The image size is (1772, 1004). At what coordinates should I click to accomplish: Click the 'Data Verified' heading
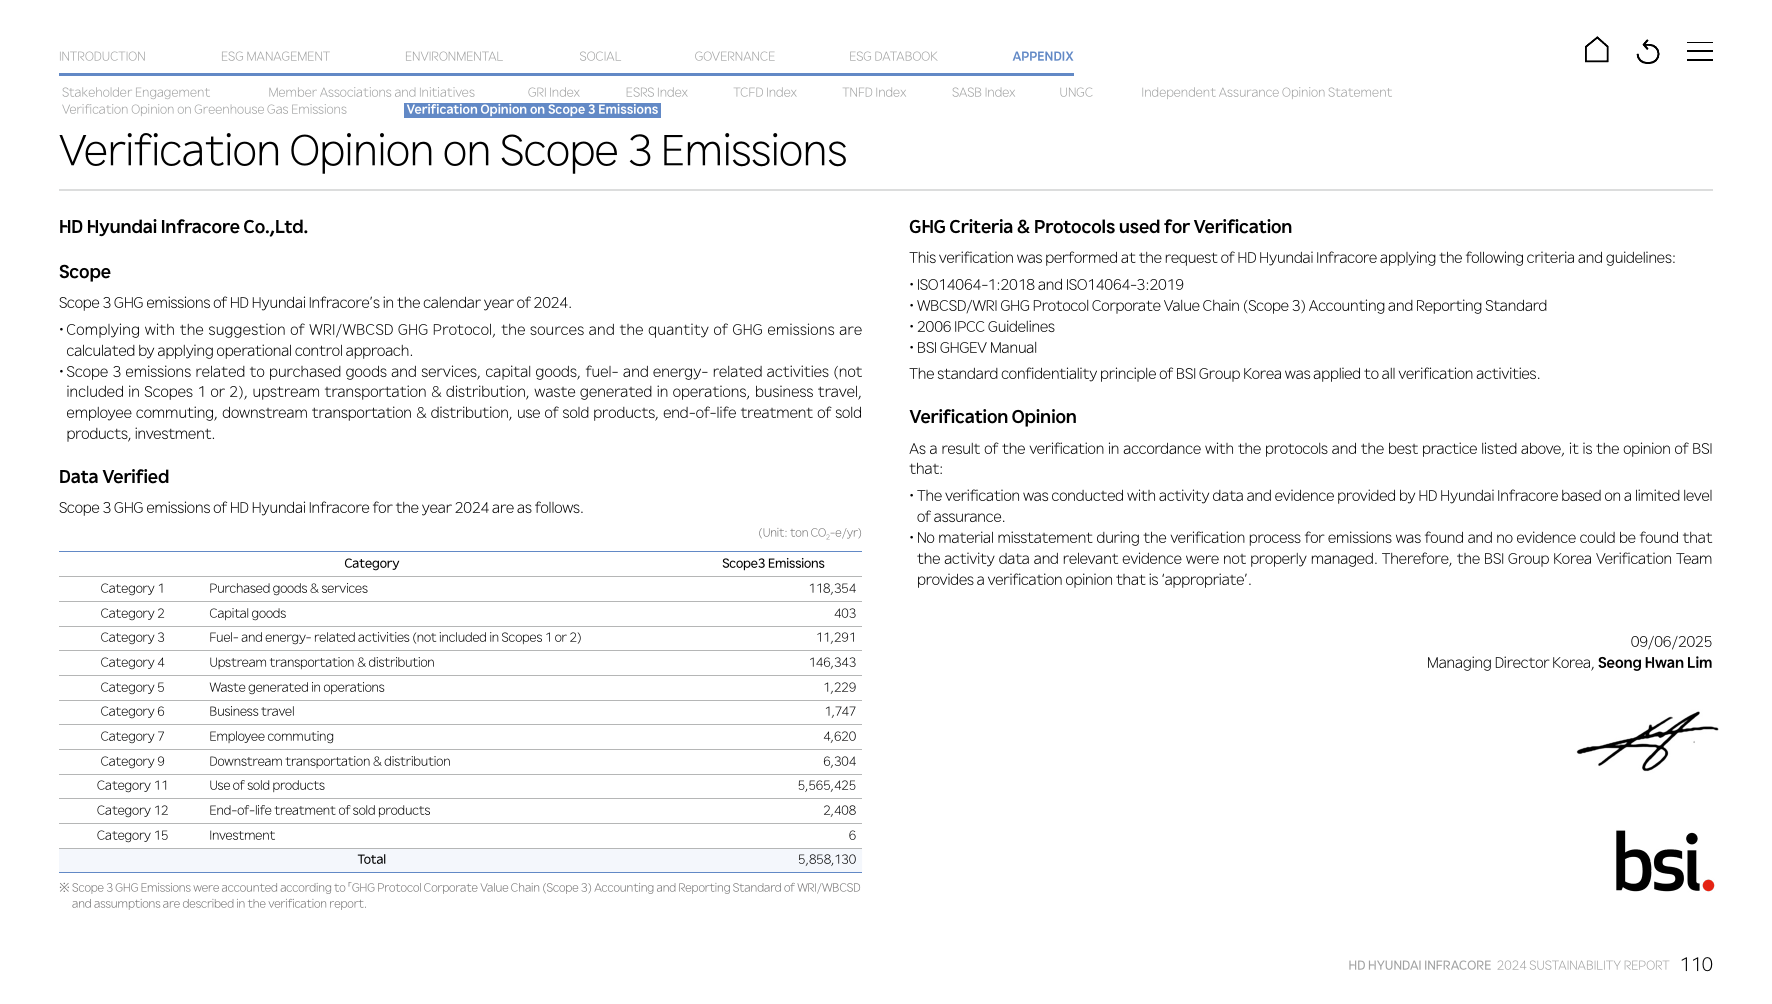[x=114, y=476]
